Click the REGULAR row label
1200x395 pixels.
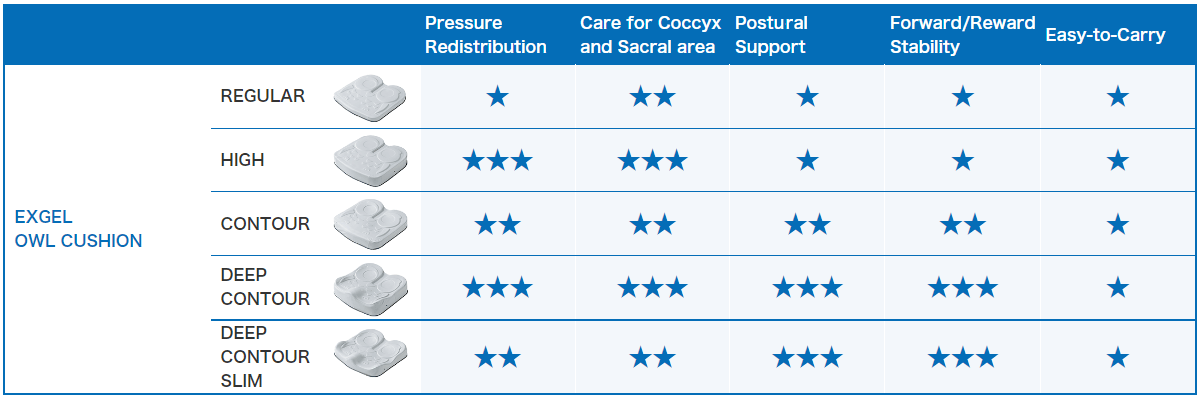pos(263,96)
